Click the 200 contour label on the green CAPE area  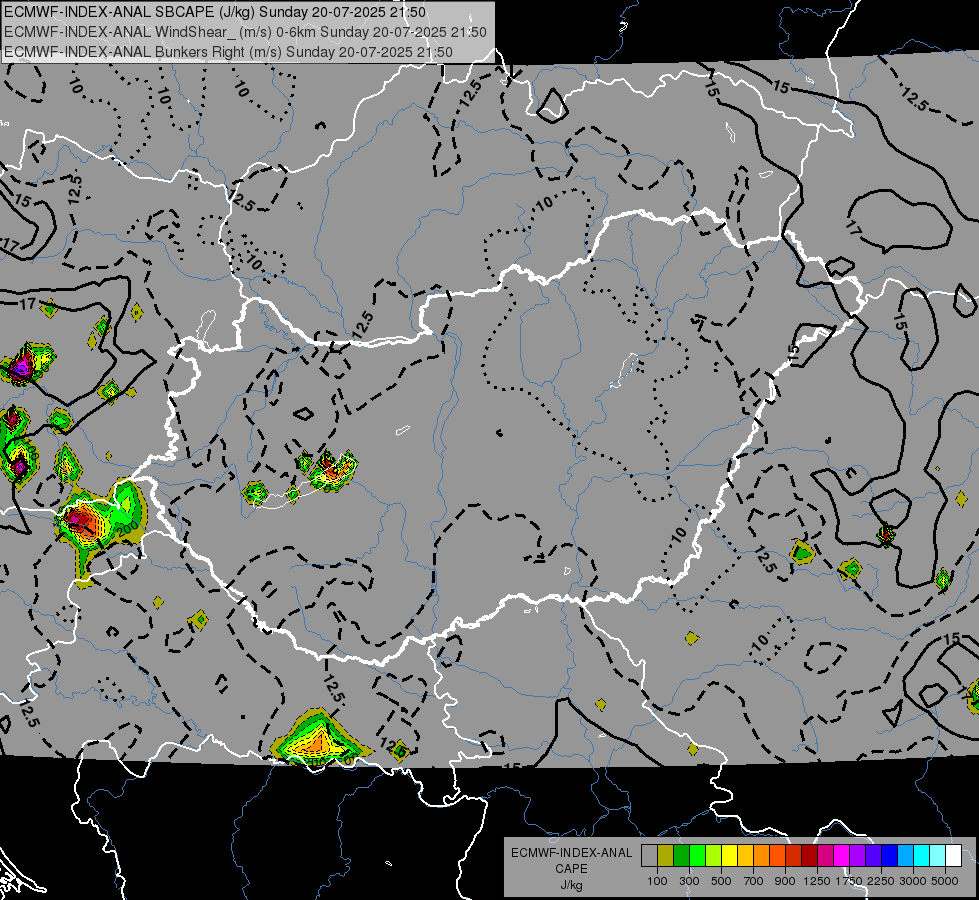click(128, 530)
